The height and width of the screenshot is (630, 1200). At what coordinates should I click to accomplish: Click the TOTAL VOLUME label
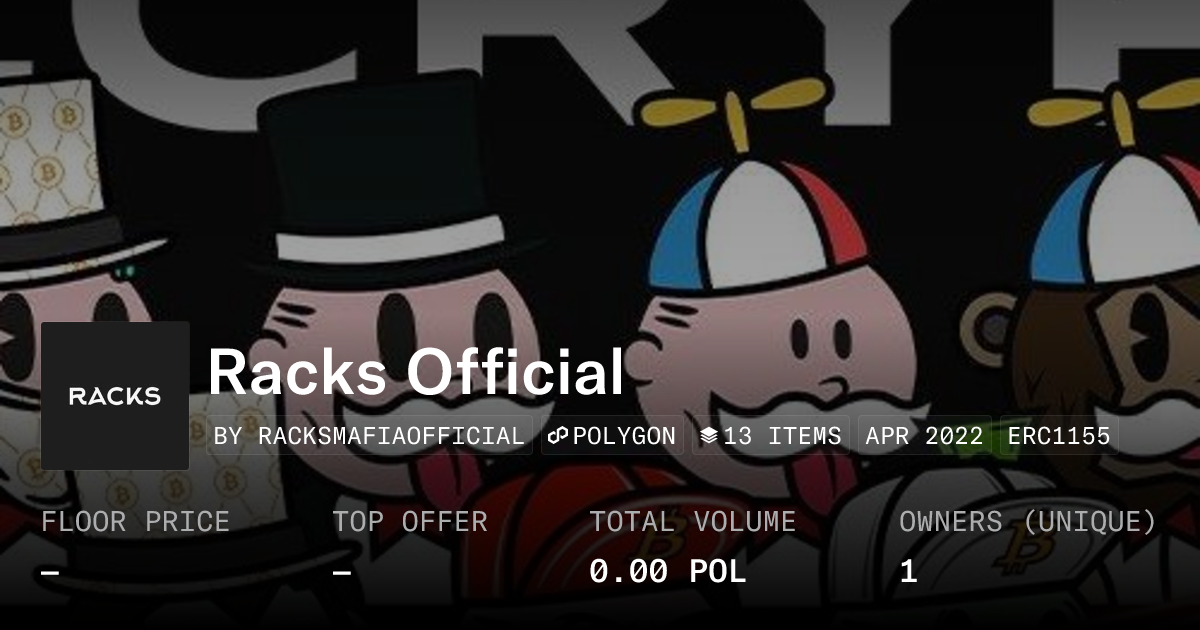click(693, 521)
